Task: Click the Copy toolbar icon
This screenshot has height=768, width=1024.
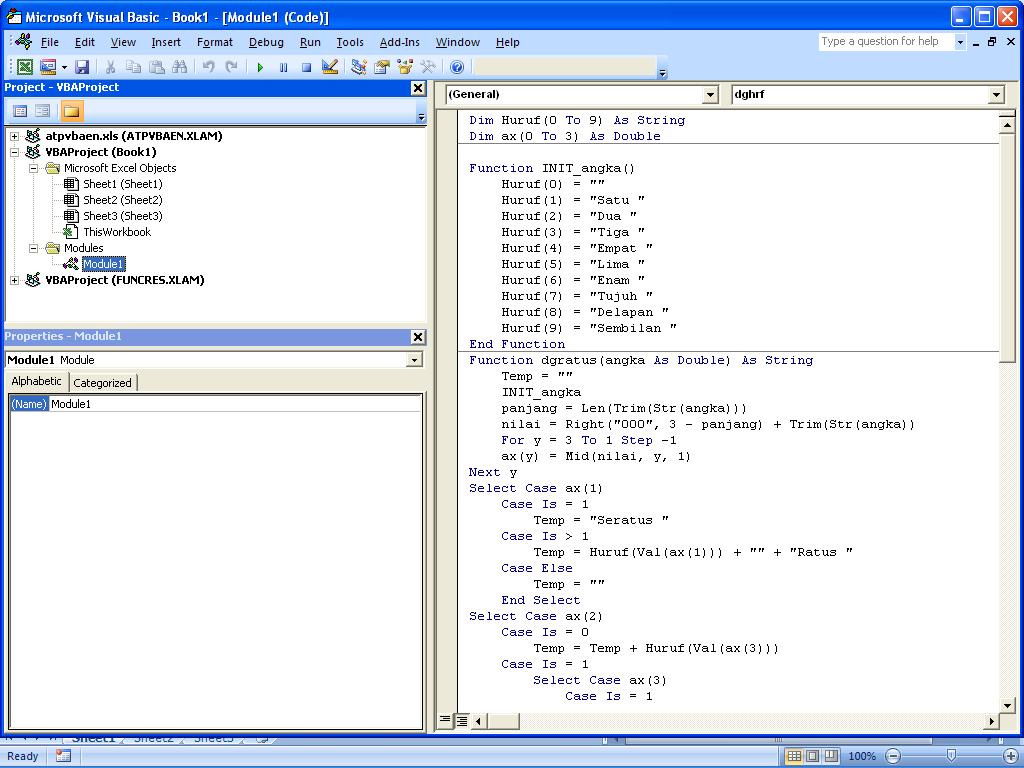Action: [x=133, y=67]
